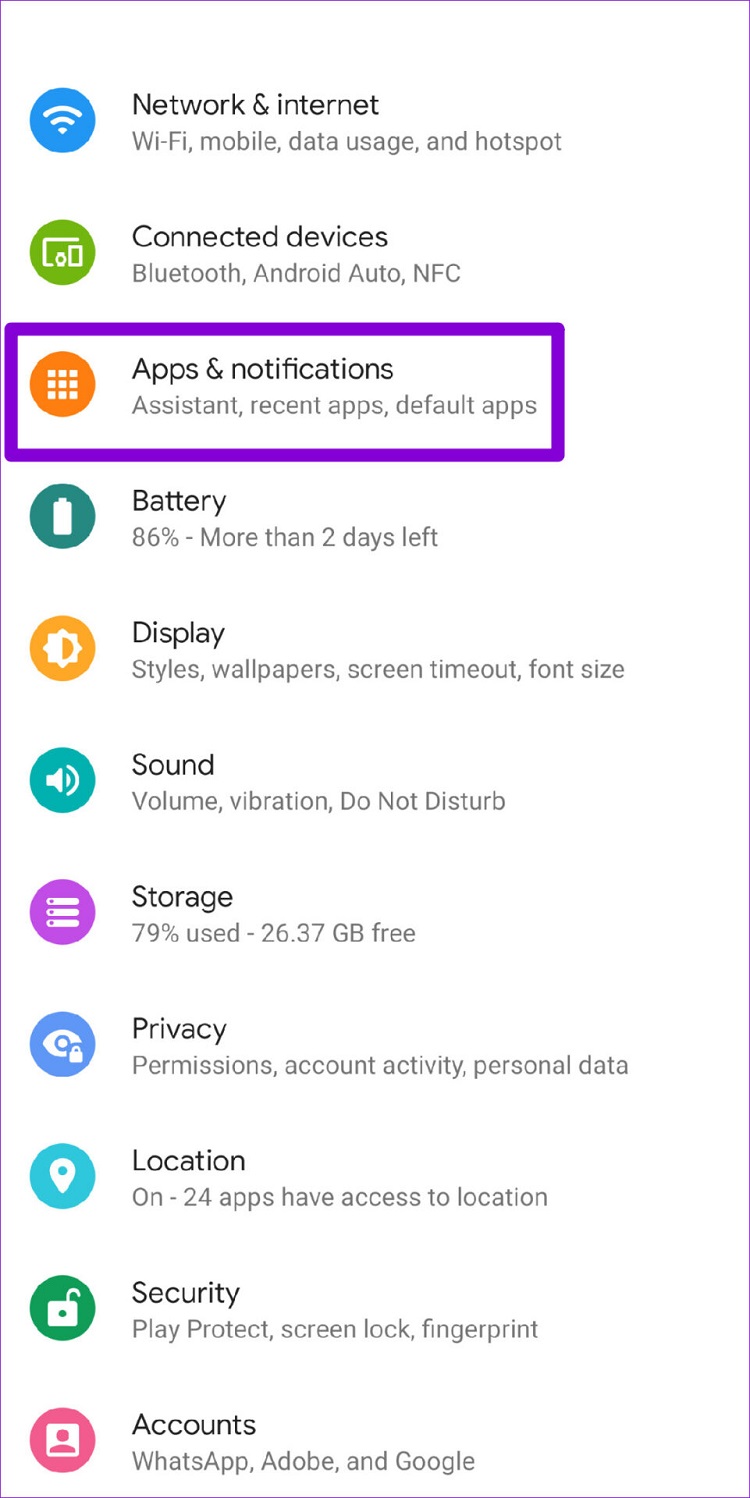The image size is (750, 1498).
Task: Tap "On - 24 apps have access" subtitle
Action: [x=340, y=1197]
